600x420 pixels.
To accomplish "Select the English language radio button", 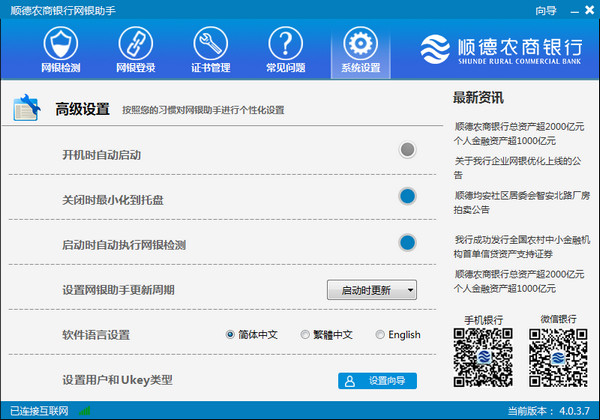I will tap(380, 335).
